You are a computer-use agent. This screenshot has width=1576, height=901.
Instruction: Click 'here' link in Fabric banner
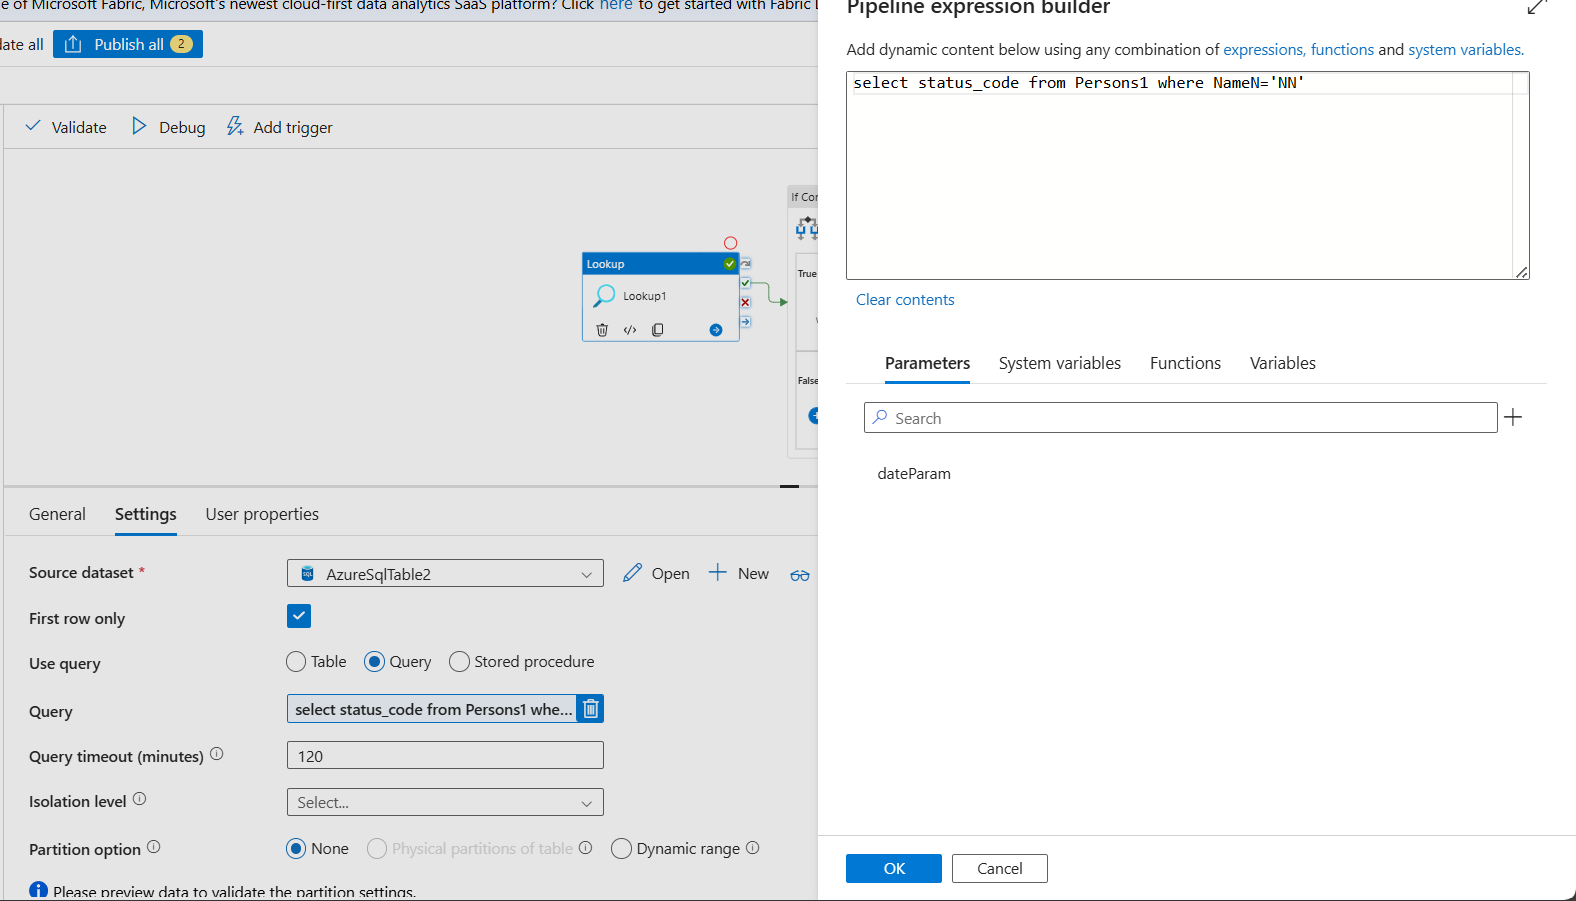click(x=616, y=6)
